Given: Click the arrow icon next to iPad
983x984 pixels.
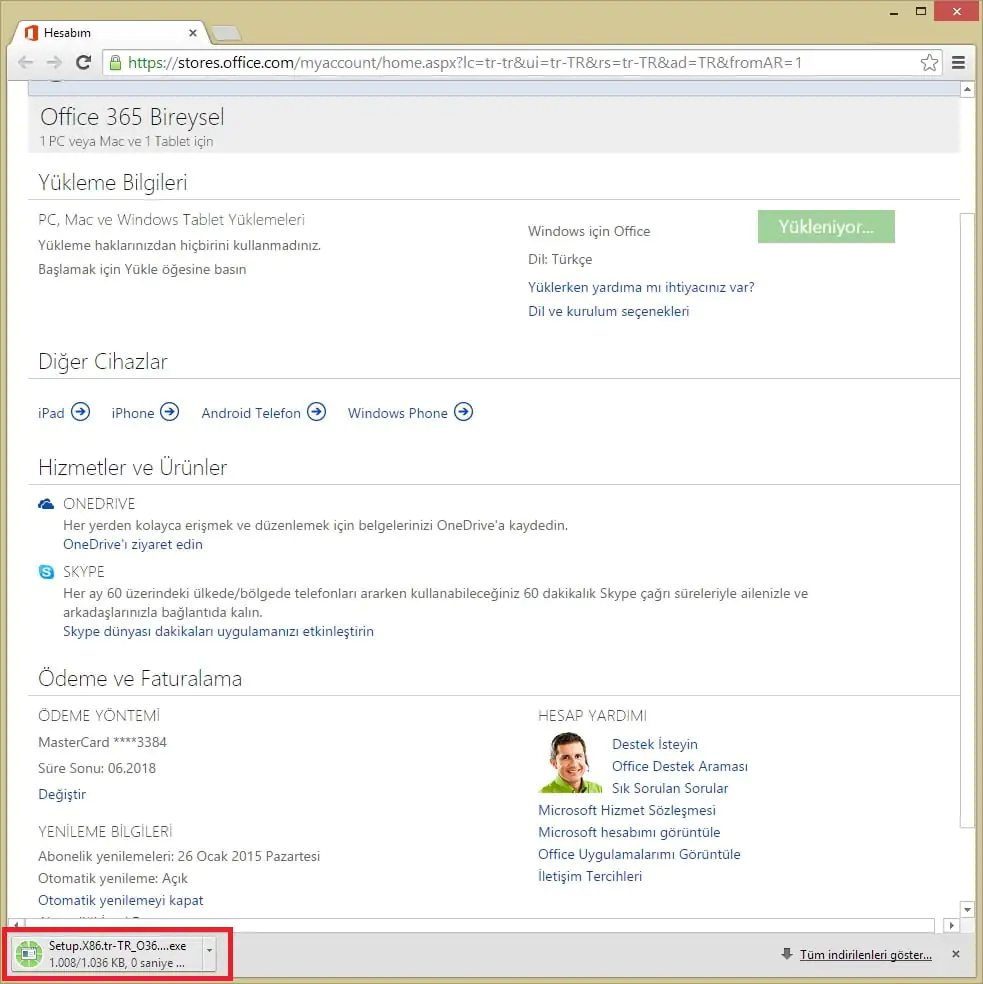Looking at the screenshot, I should pyautogui.click(x=81, y=412).
